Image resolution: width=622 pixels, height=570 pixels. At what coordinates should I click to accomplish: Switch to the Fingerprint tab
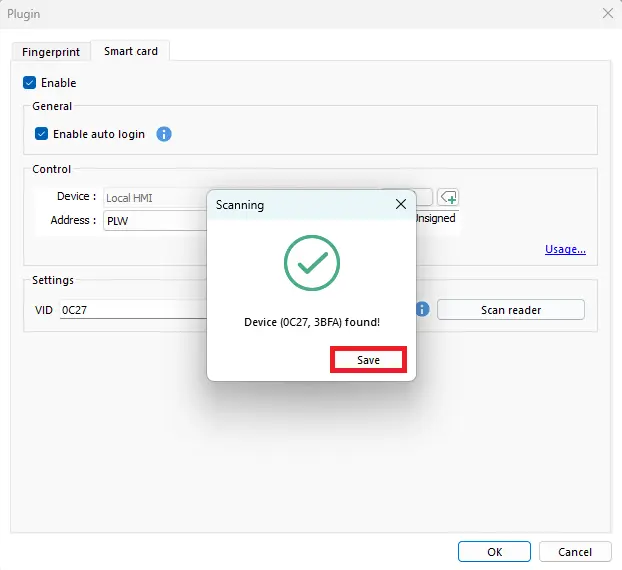[x=51, y=51]
